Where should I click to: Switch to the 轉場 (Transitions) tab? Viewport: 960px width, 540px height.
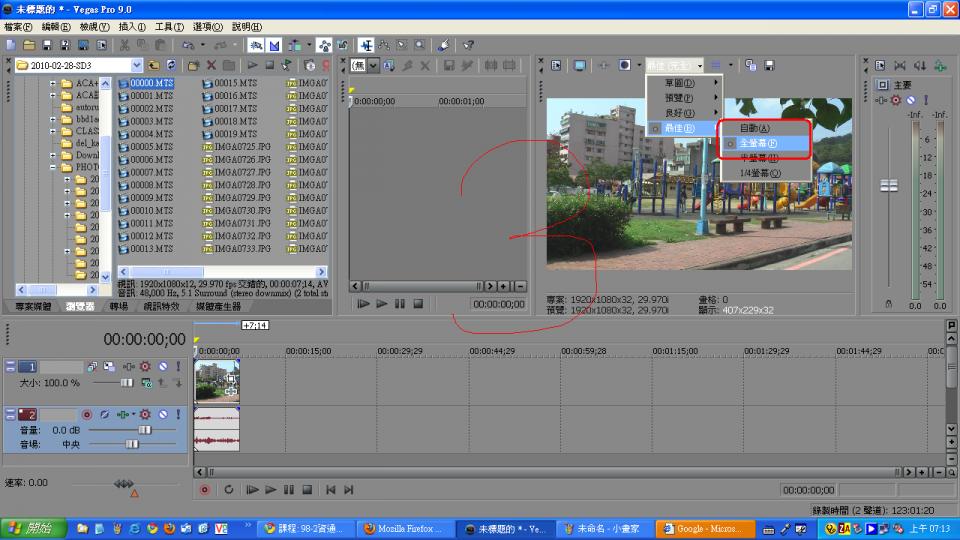point(118,306)
